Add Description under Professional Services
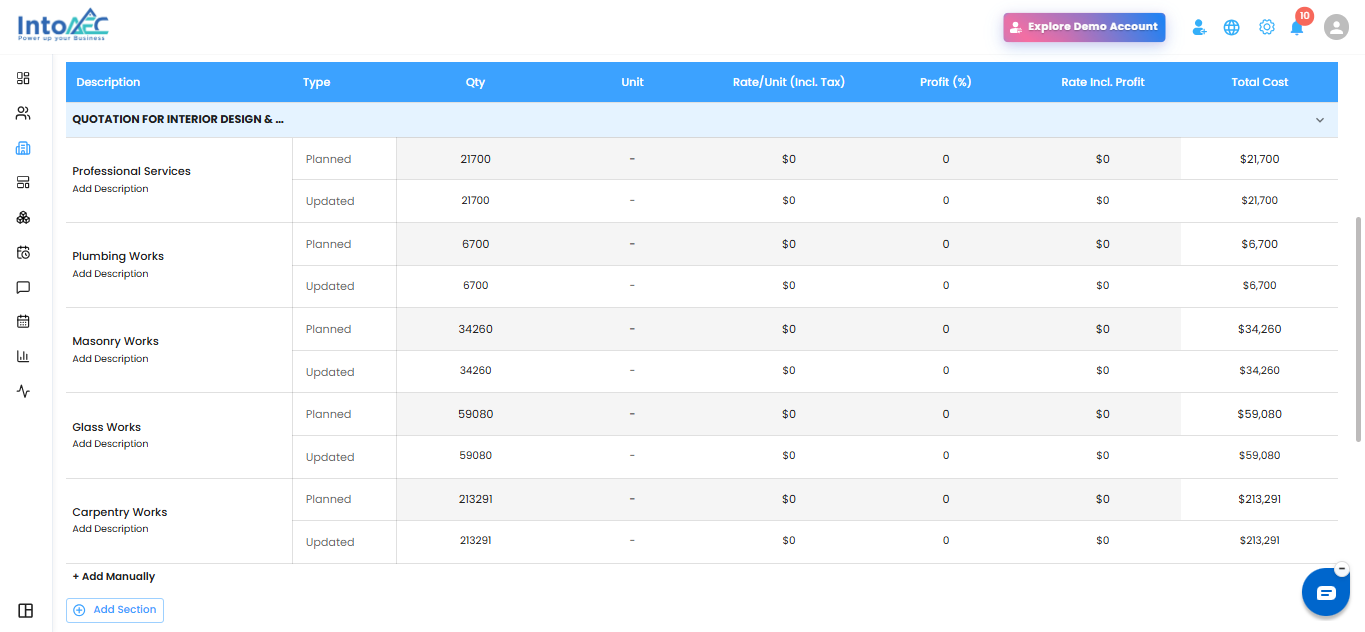 (x=110, y=189)
